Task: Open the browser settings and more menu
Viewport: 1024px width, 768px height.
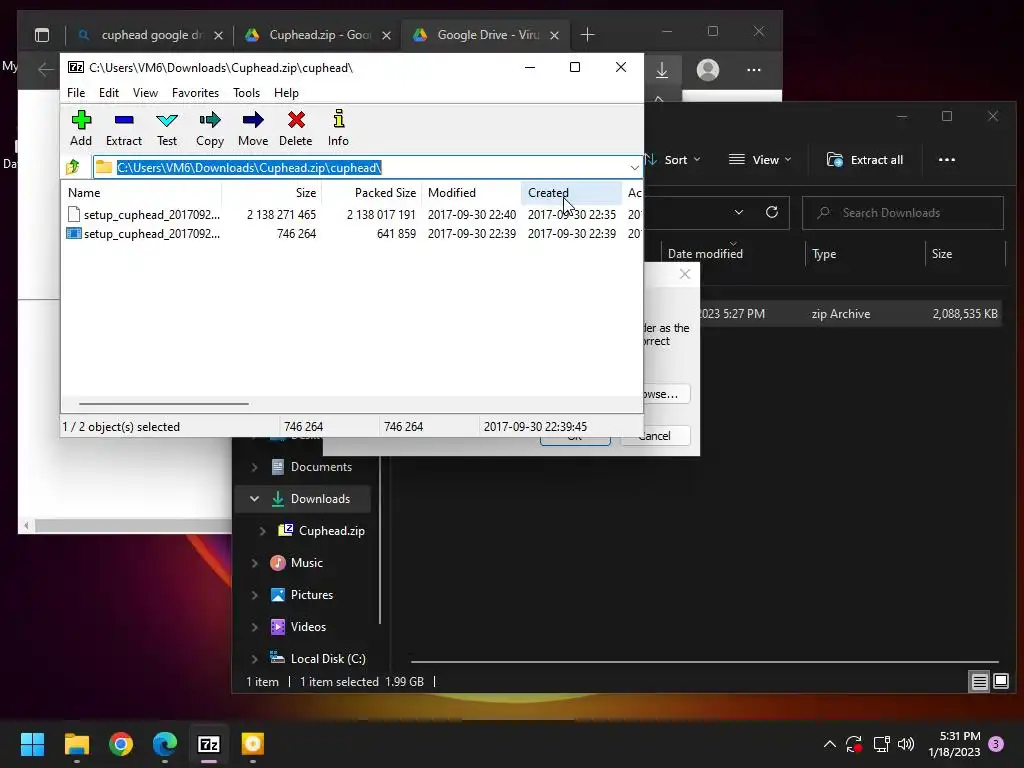Action: pyautogui.click(x=754, y=70)
